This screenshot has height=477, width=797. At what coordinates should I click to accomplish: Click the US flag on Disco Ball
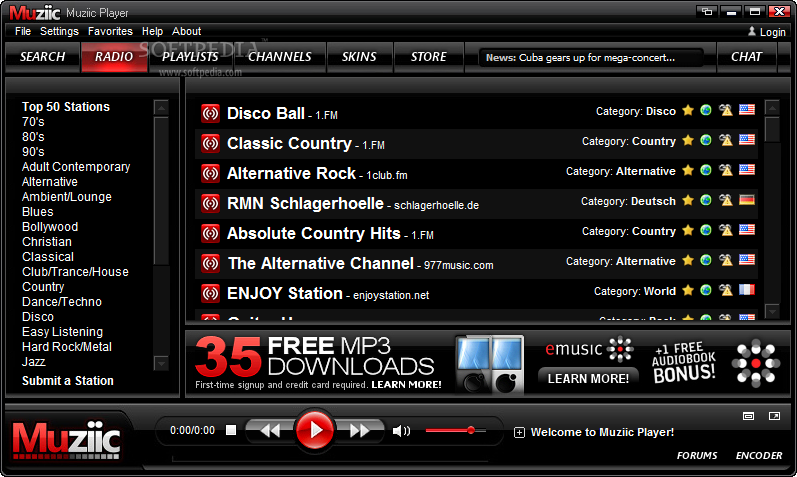click(747, 110)
